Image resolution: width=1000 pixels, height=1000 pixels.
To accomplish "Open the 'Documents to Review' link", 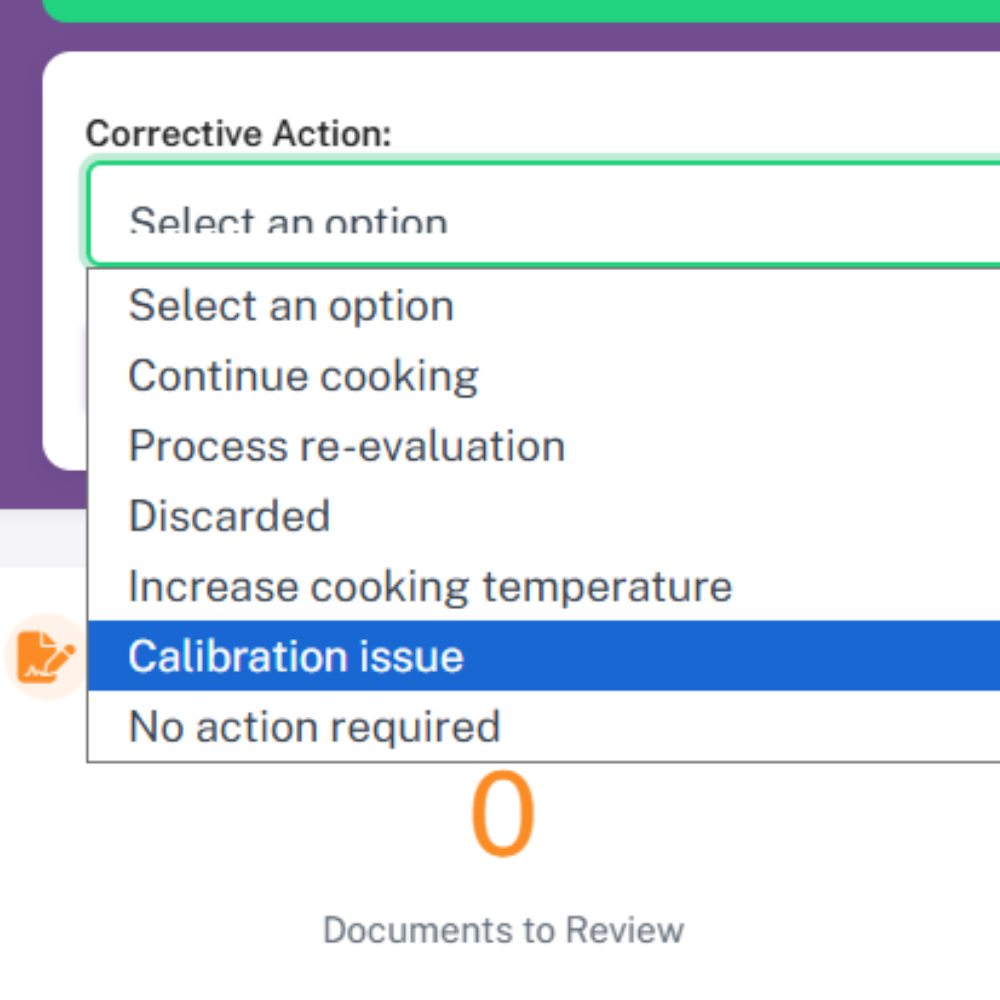I will 503,930.
